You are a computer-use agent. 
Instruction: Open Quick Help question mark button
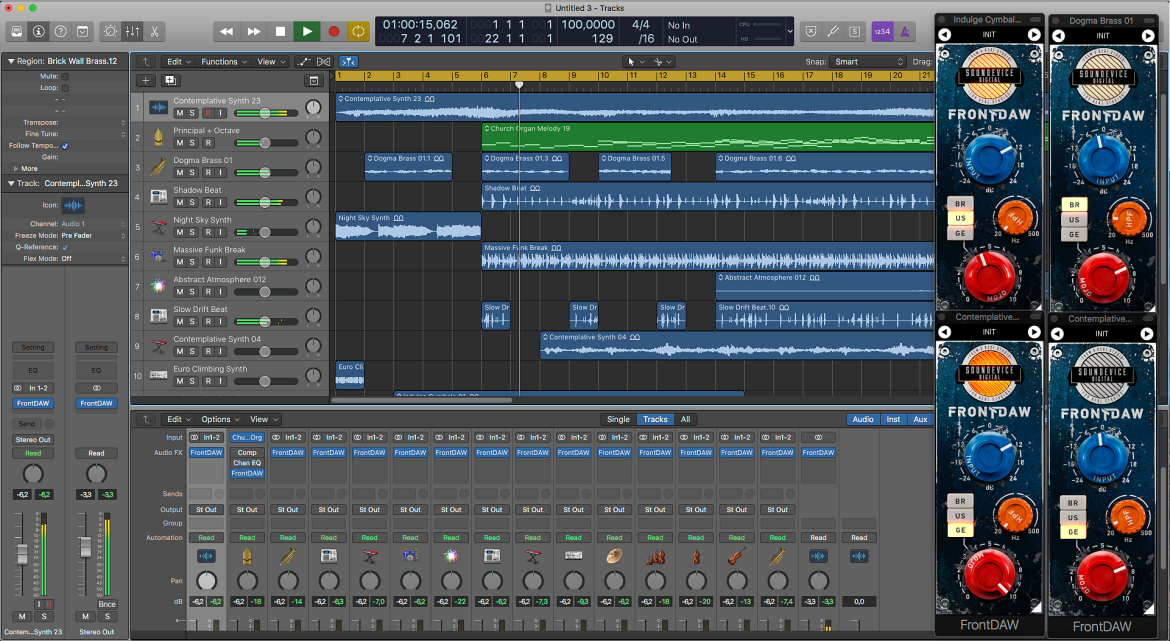(60, 31)
